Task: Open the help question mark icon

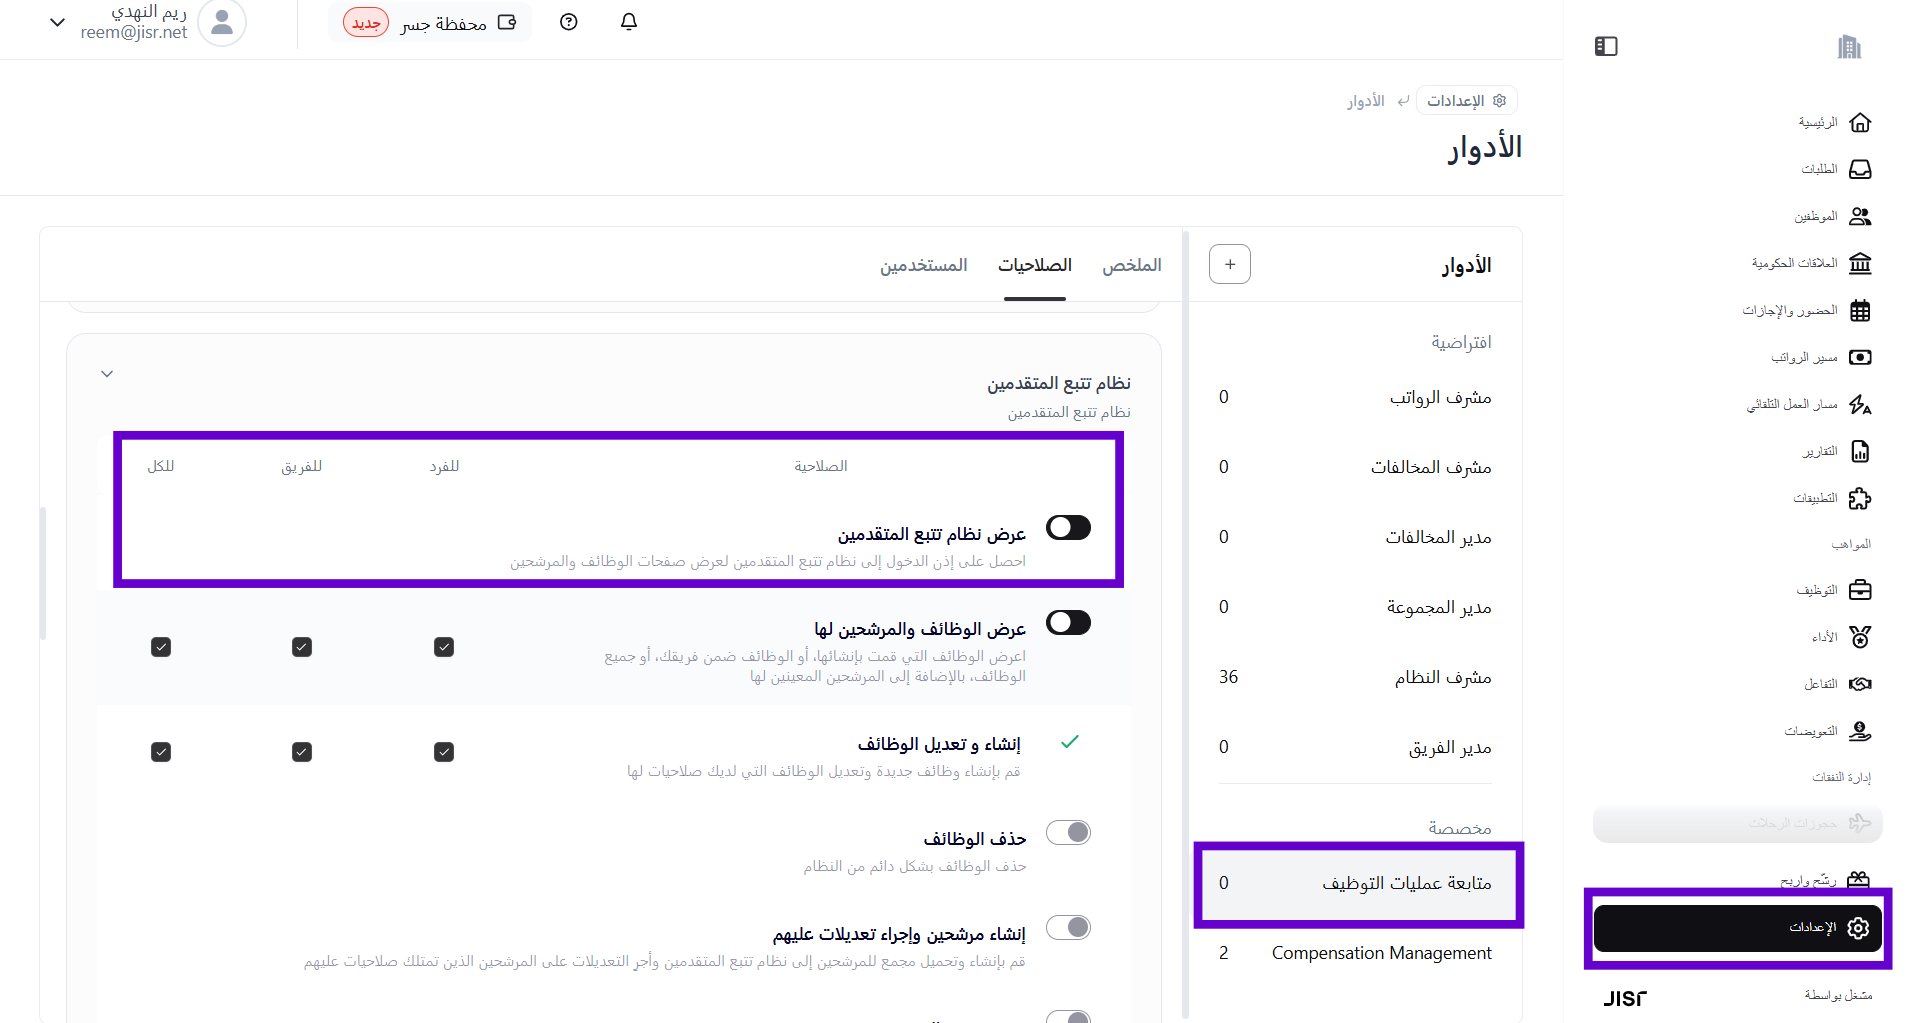Action: pos(569,22)
